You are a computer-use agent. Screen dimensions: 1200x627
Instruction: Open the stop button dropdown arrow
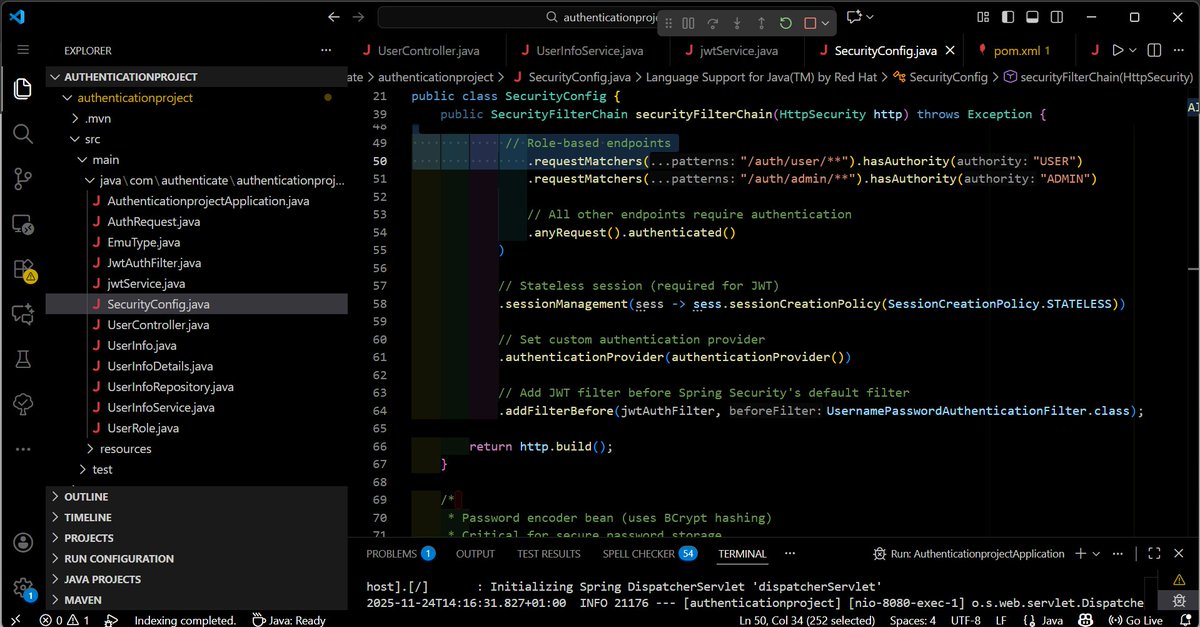(x=827, y=23)
